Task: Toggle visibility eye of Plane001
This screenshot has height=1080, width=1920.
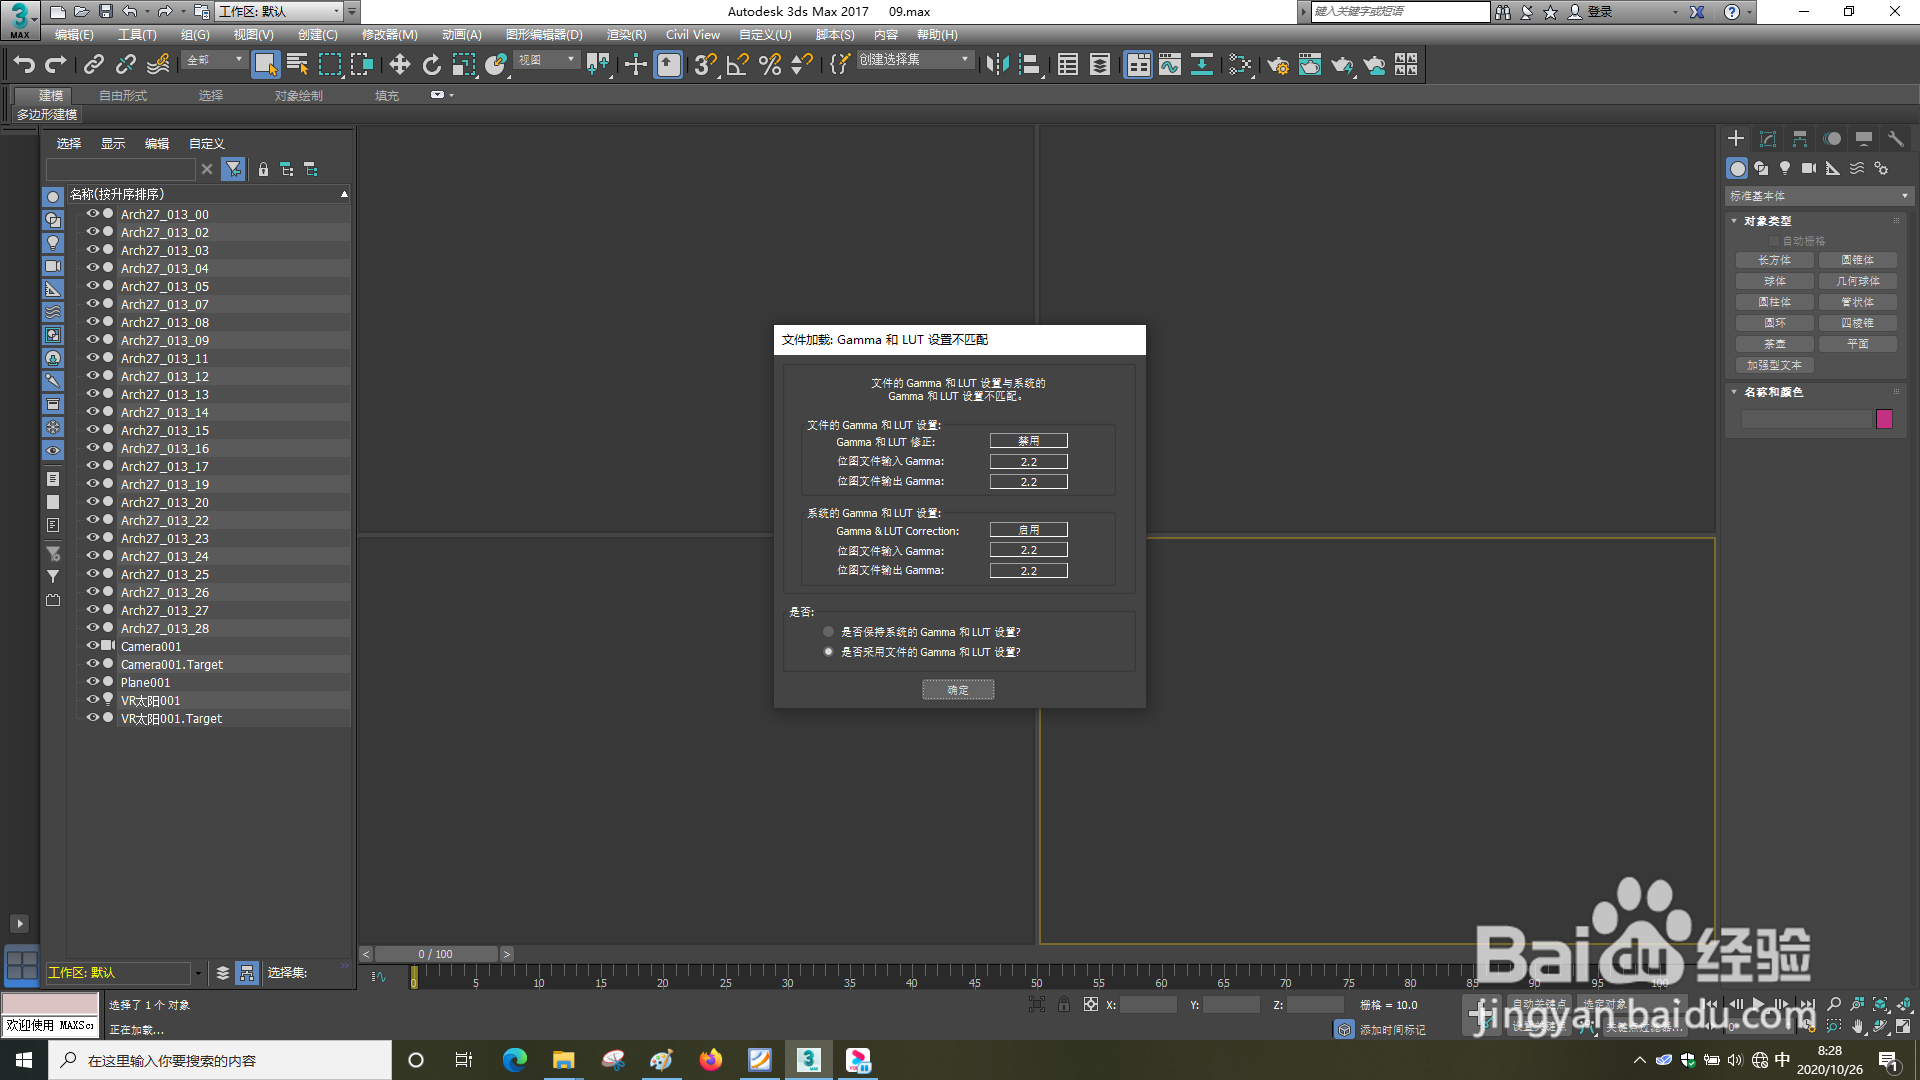Action: pos(91,681)
